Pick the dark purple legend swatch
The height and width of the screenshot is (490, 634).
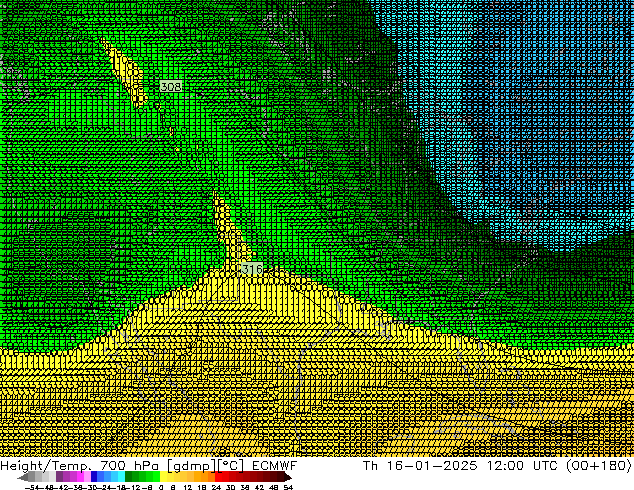coord(59,477)
